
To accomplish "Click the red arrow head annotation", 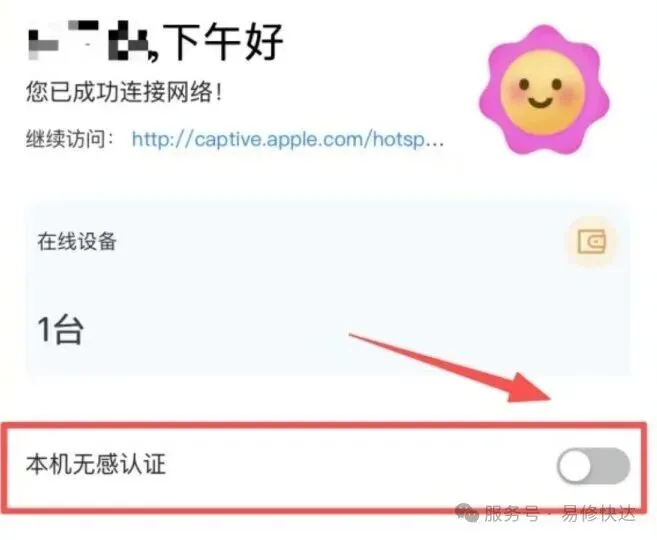I will (528, 388).
